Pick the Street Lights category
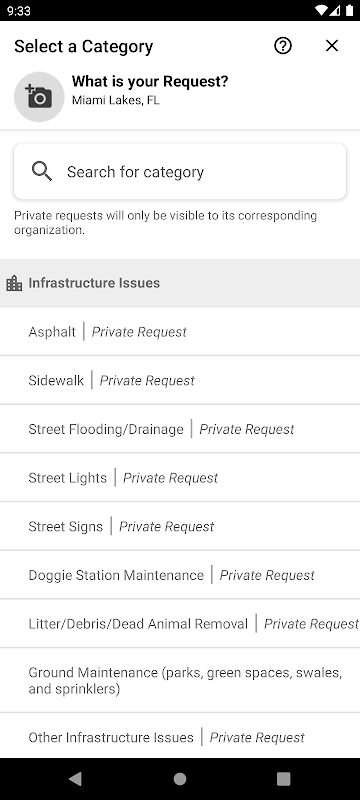Image resolution: width=360 pixels, height=800 pixels. pos(180,478)
